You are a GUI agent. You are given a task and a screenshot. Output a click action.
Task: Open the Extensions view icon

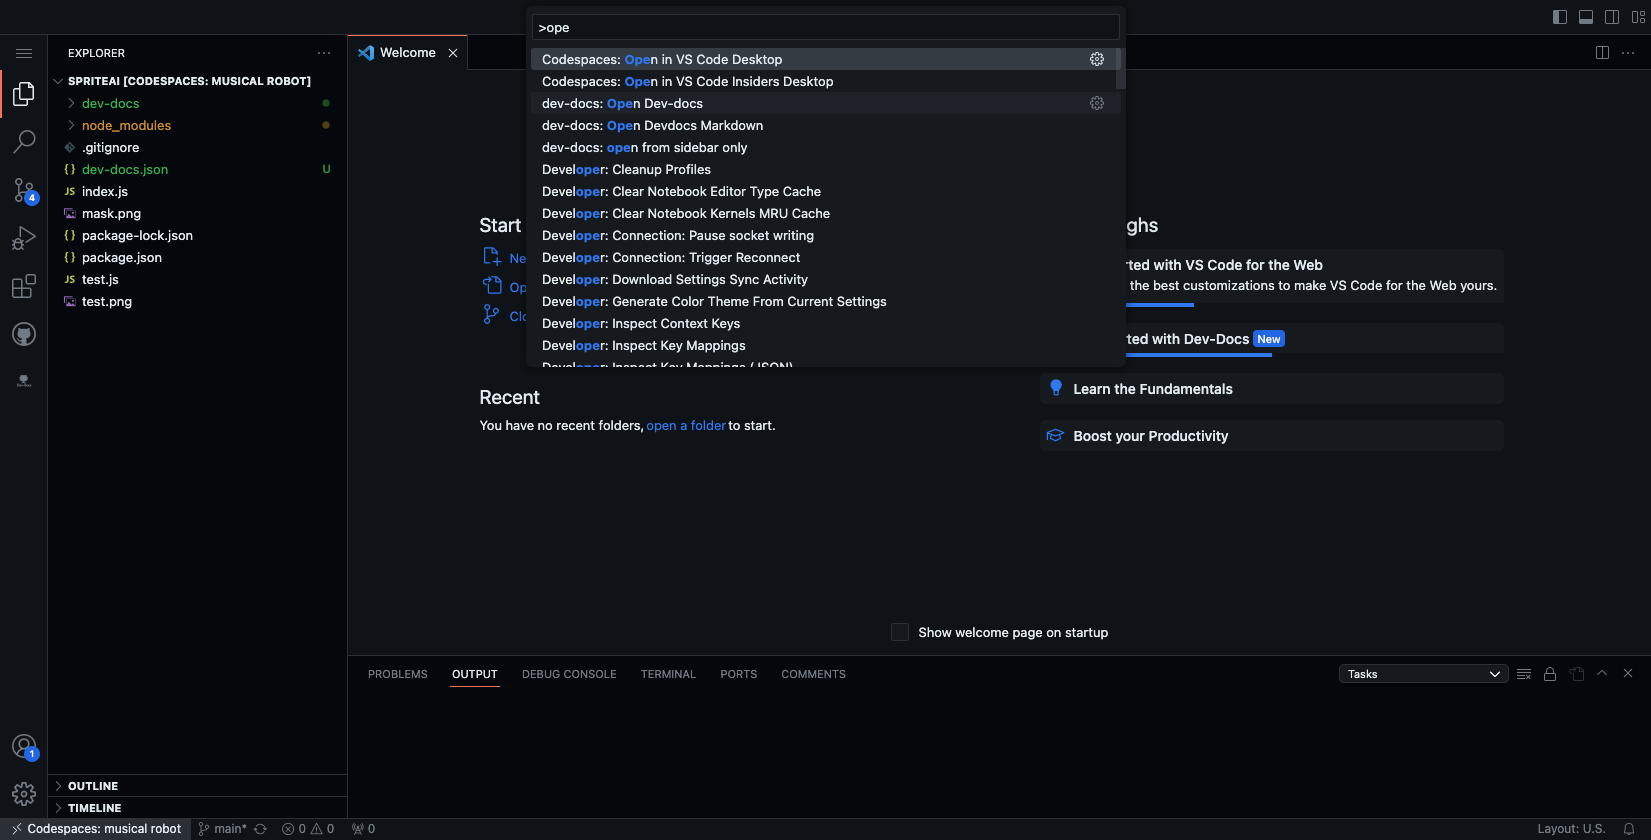(x=24, y=287)
